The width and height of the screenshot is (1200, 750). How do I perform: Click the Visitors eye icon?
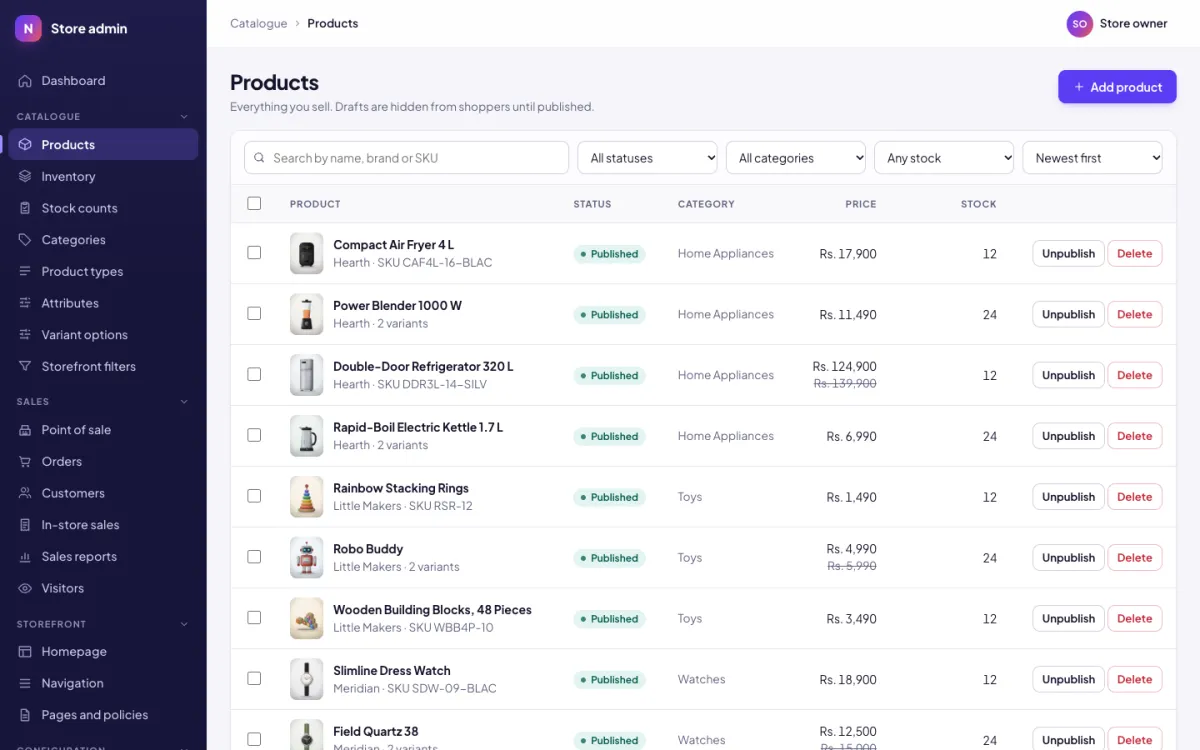[25, 588]
